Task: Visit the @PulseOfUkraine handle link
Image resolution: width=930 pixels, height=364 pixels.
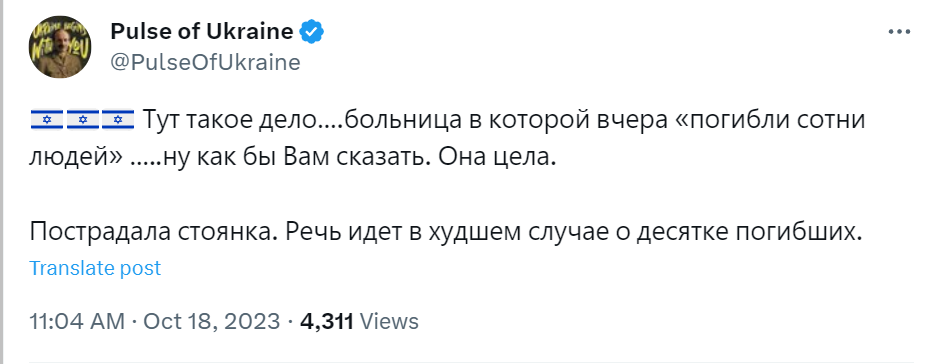Action: [205, 62]
